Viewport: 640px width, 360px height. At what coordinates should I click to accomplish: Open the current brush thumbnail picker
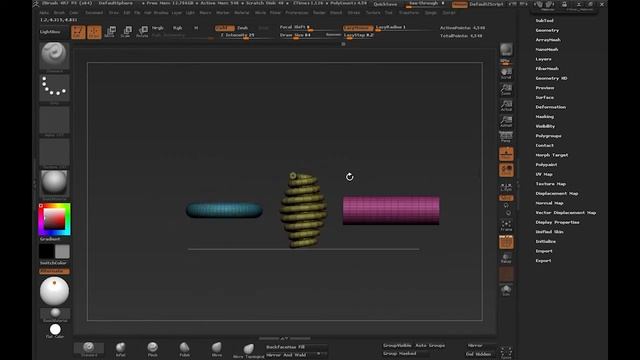pyautogui.click(x=54, y=56)
